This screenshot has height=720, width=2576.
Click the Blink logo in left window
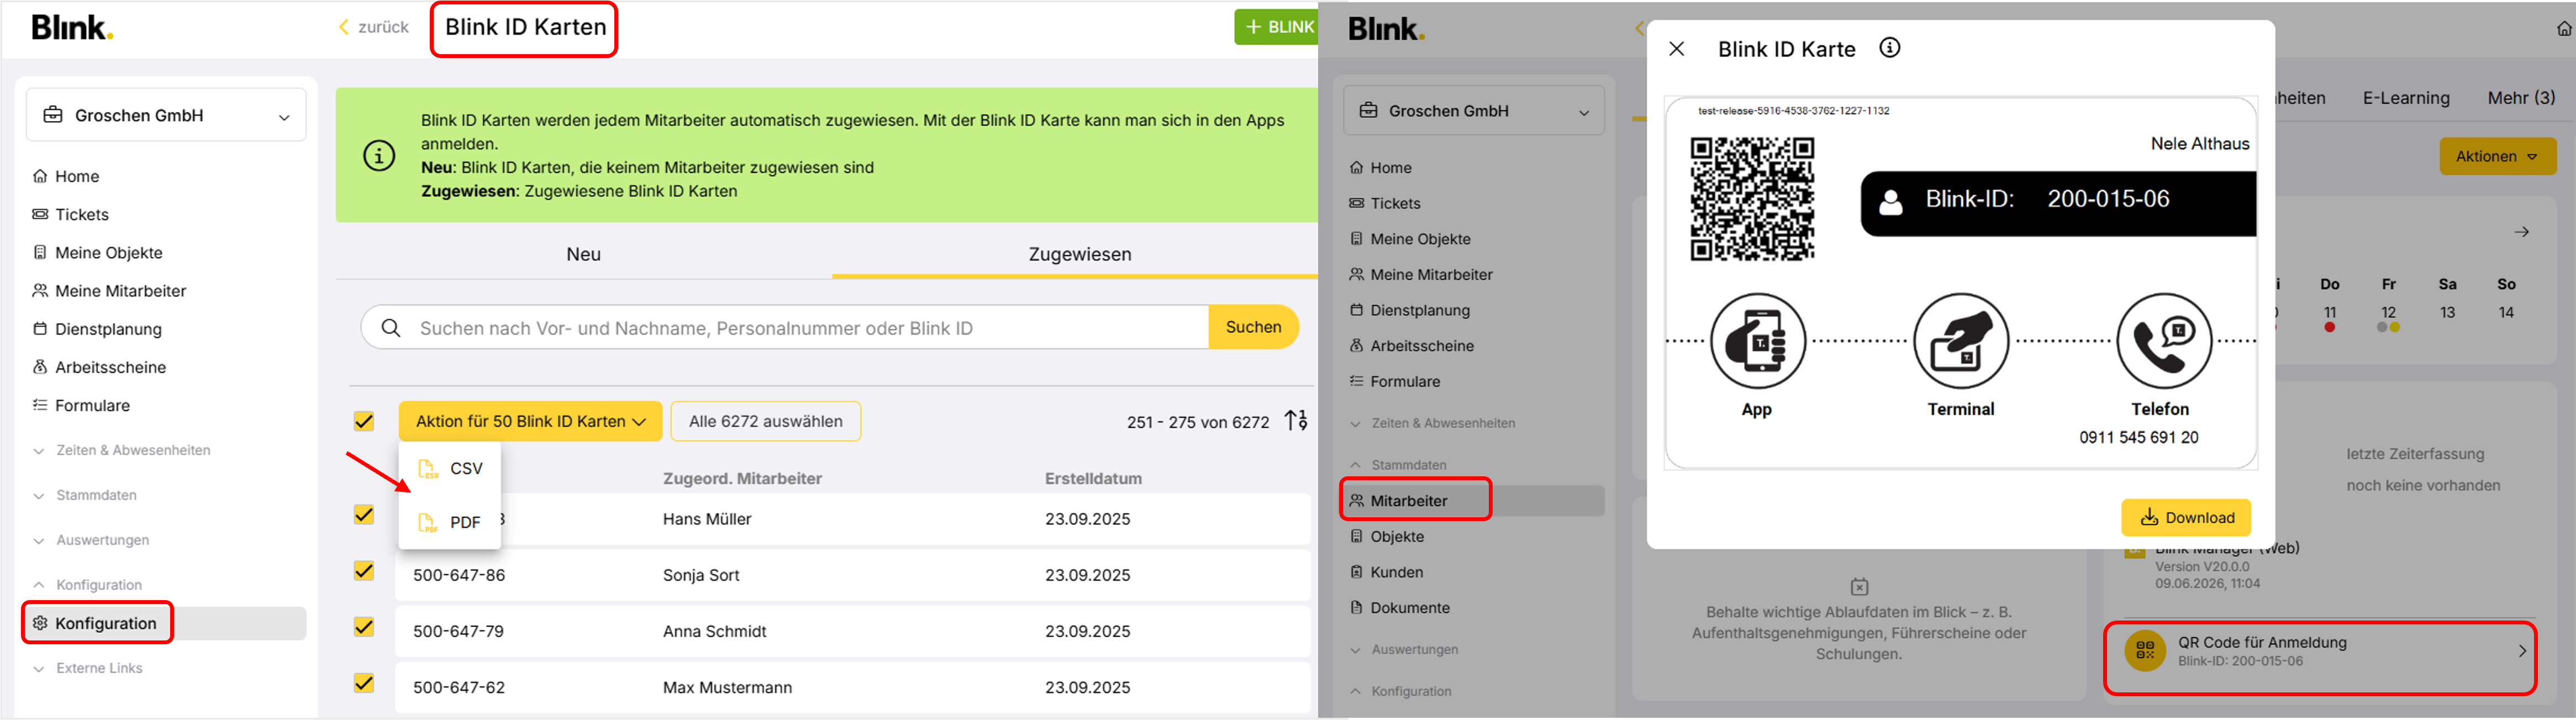click(72, 27)
